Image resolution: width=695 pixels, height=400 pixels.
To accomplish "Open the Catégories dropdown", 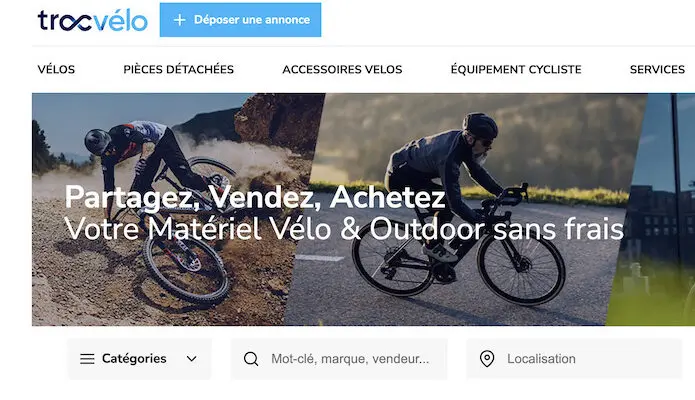I will click(139, 359).
